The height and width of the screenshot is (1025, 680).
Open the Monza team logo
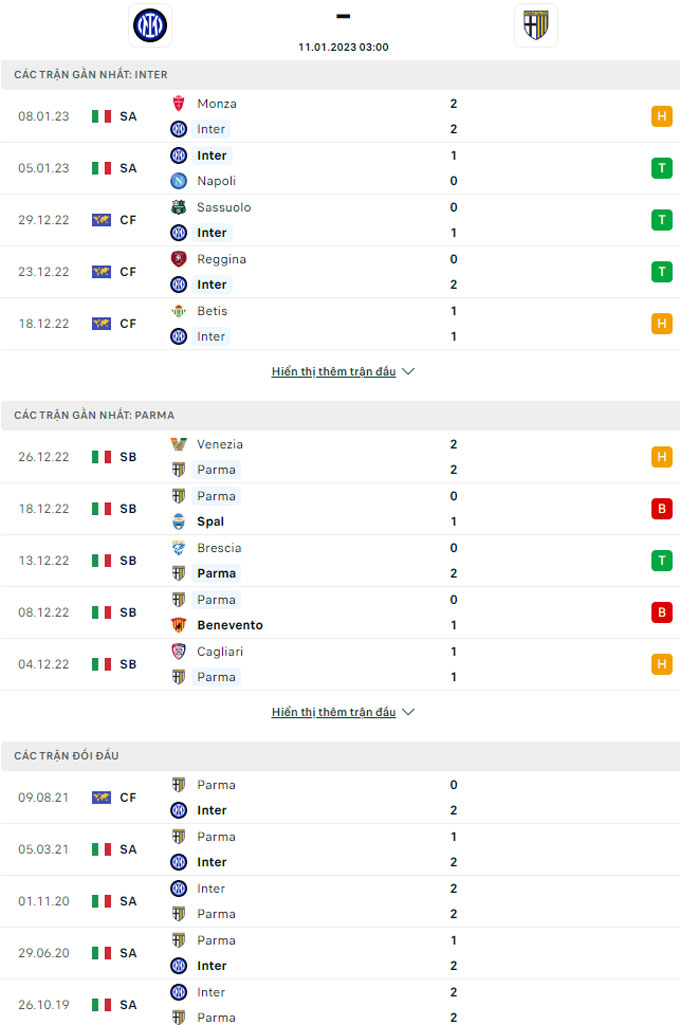178,103
